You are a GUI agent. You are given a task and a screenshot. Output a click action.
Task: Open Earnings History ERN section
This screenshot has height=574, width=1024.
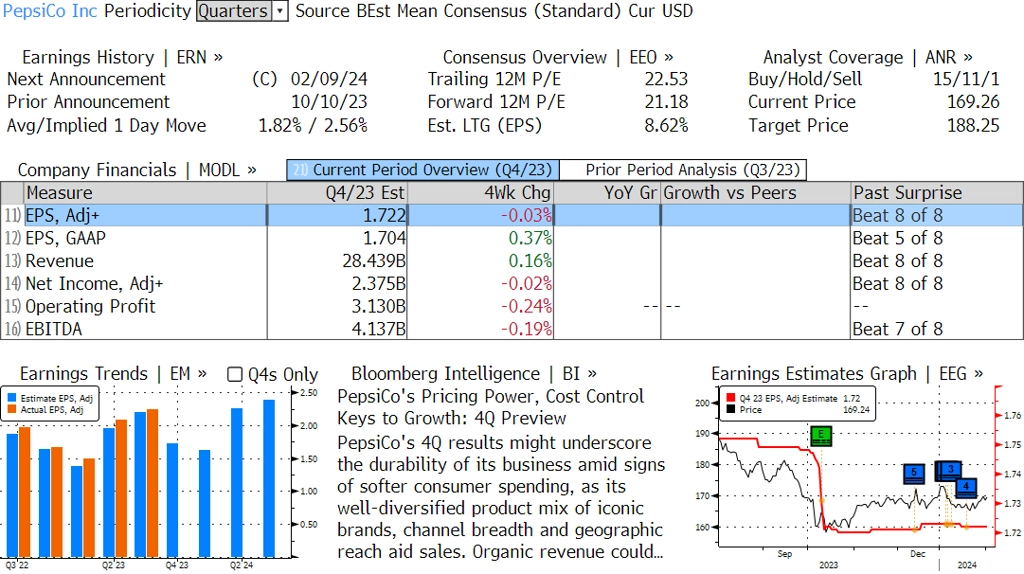122,57
